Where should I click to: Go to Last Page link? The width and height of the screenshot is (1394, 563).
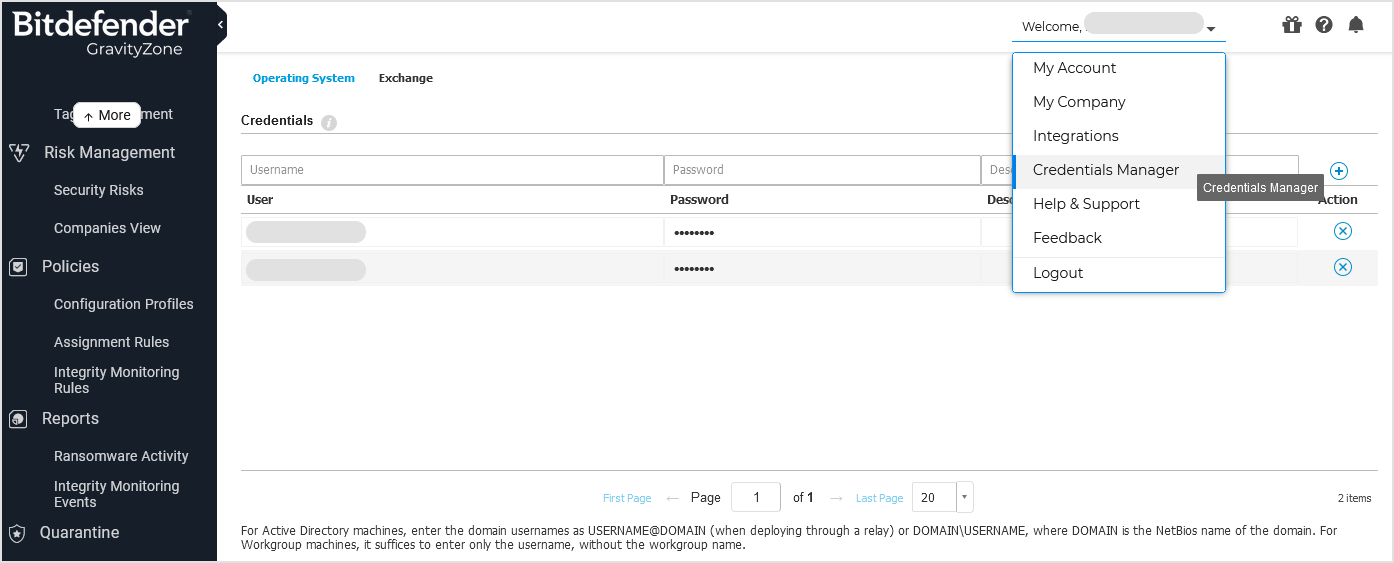879,498
